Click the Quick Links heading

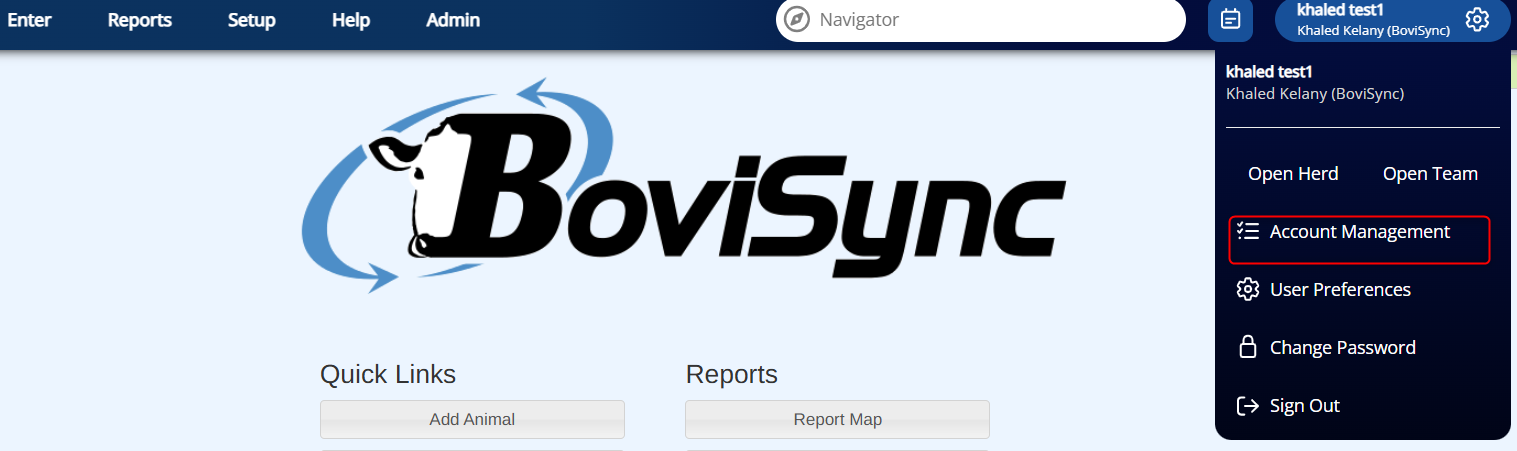click(x=388, y=375)
